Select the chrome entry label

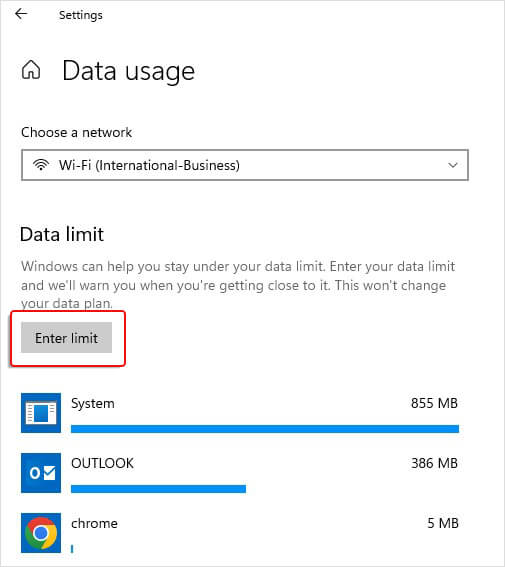(94, 523)
